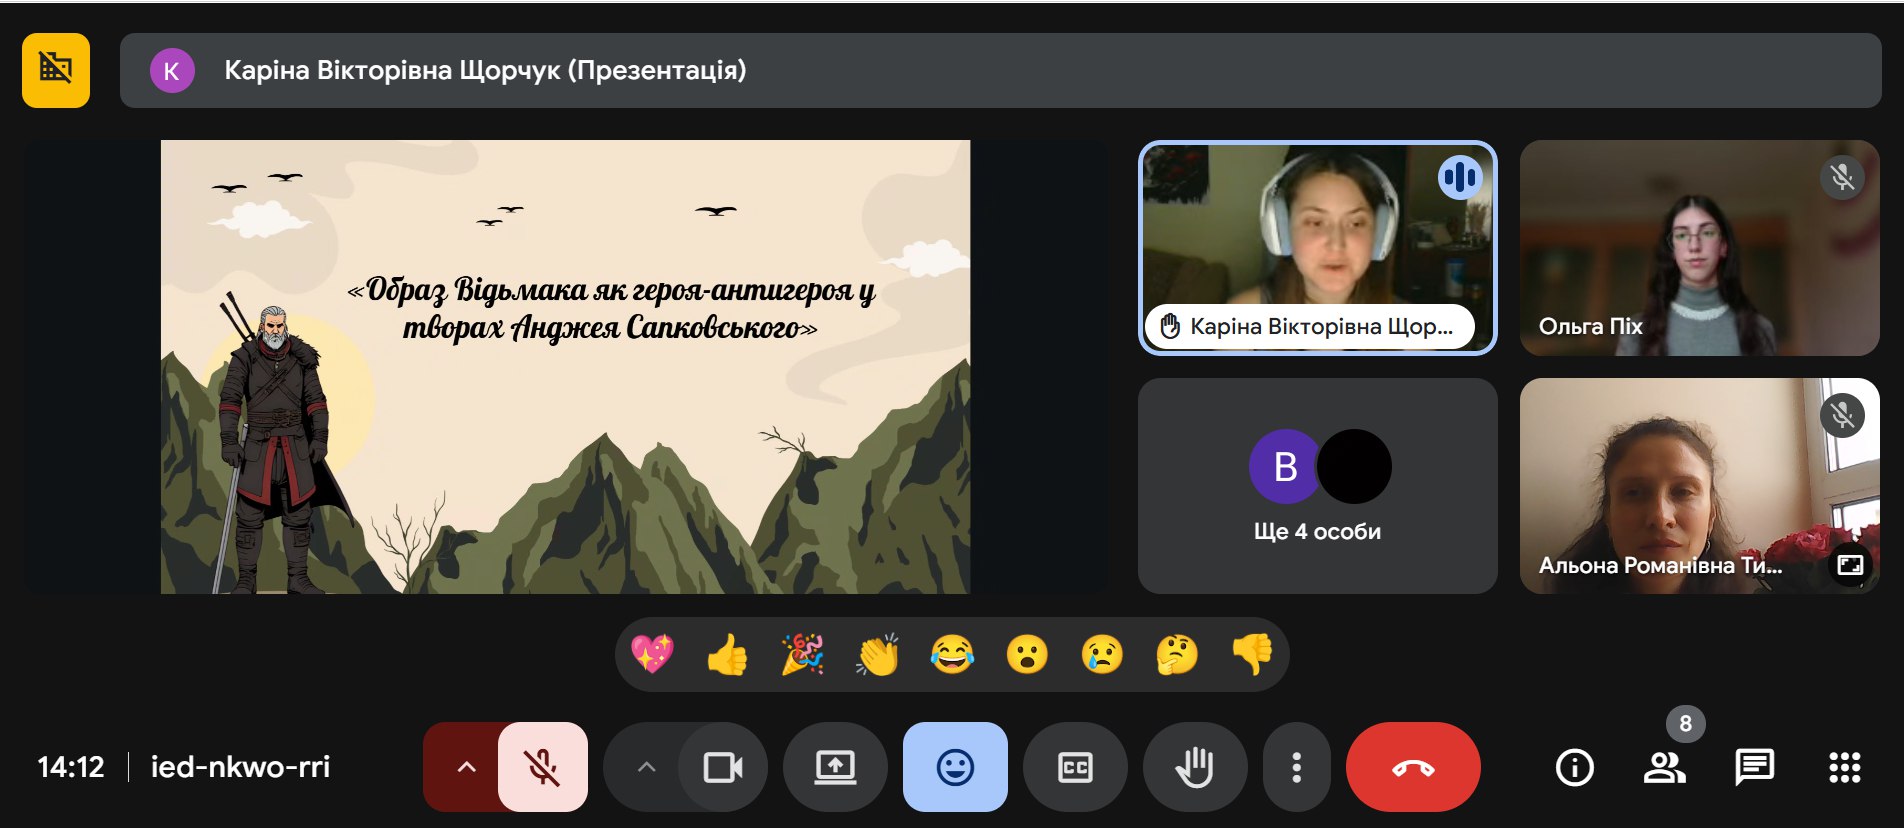Start presenting your screen
This screenshot has width=1904, height=828.
835,767
